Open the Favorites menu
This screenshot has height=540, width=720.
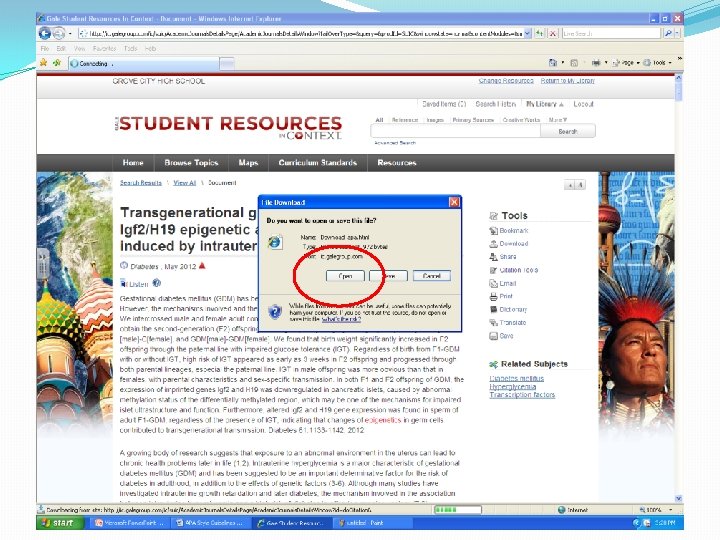coord(104,48)
